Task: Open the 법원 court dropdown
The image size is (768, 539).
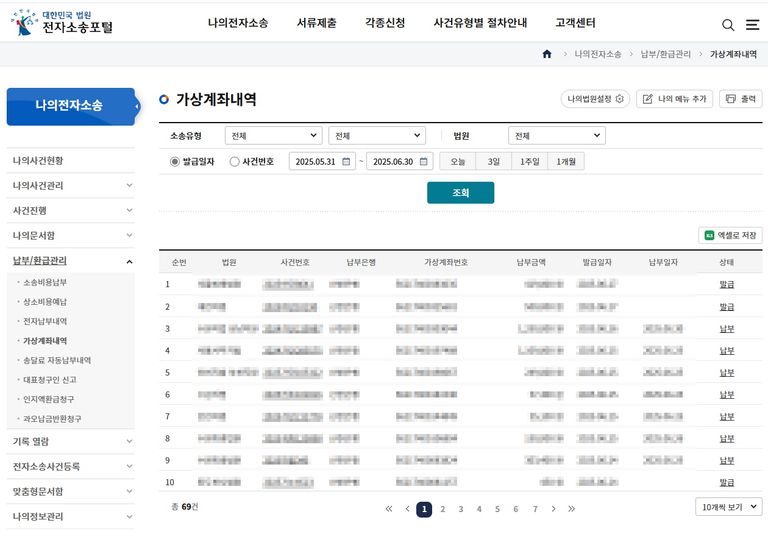Action: (x=556, y=135)
